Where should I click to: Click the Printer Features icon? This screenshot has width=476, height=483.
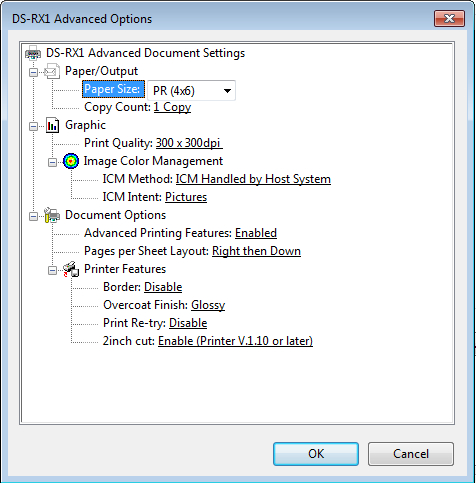(71, 269)
